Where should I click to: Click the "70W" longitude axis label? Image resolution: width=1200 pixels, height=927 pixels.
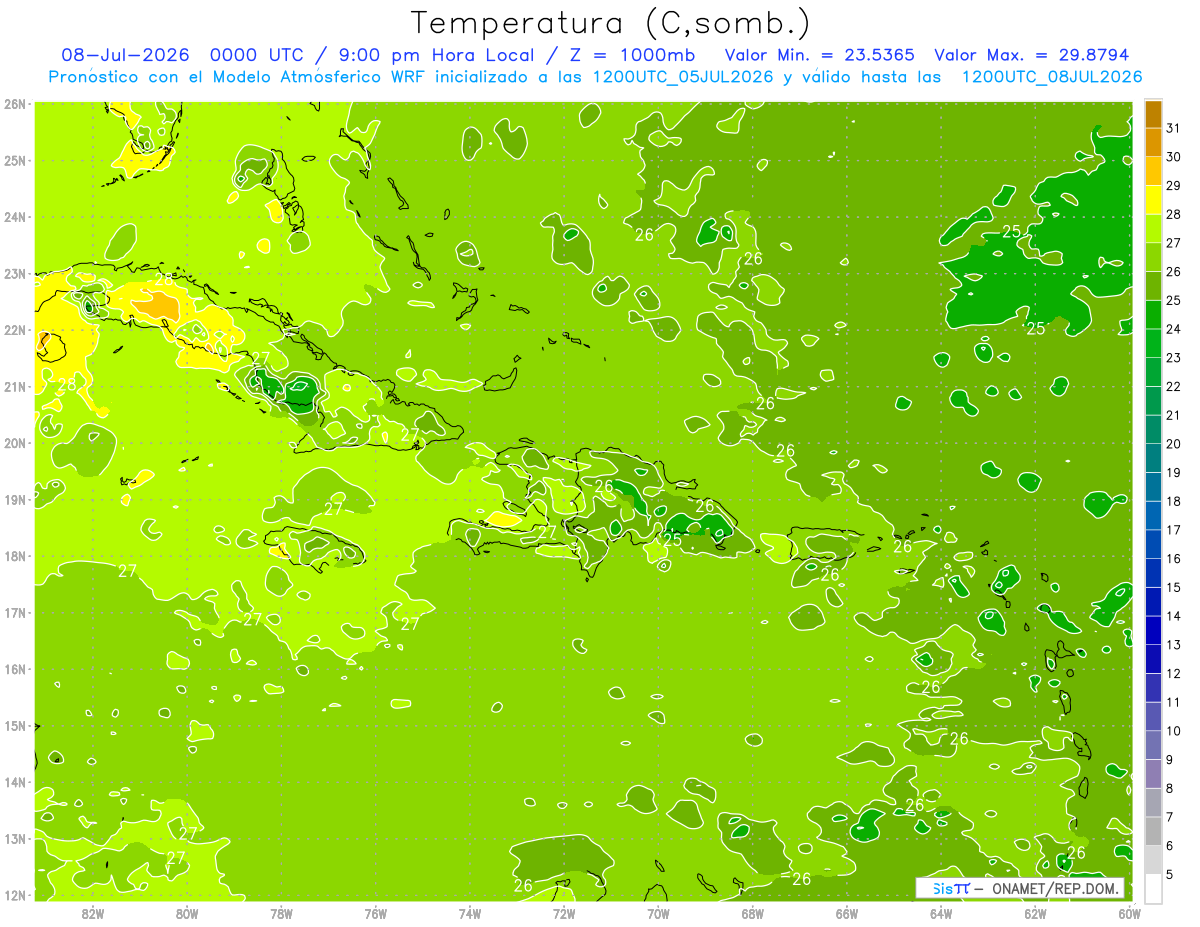tap(658, 913)
